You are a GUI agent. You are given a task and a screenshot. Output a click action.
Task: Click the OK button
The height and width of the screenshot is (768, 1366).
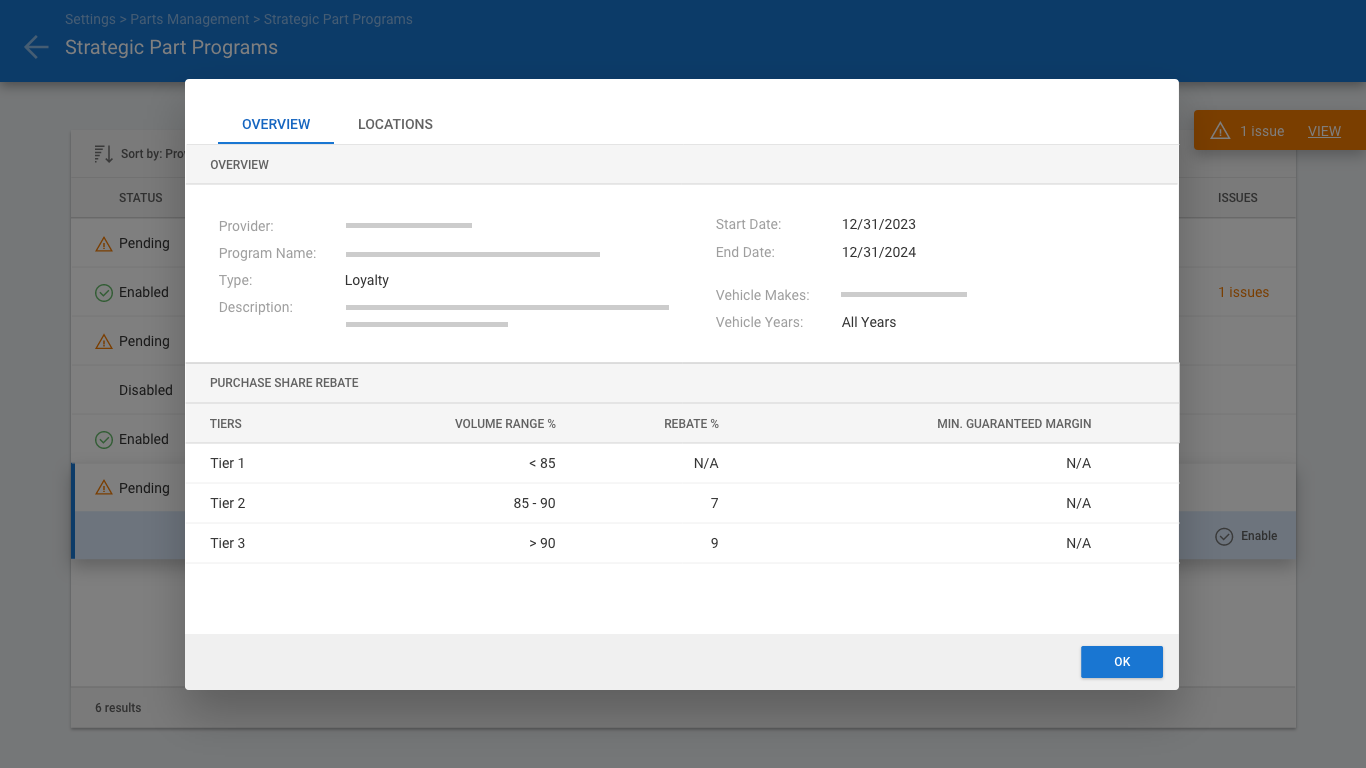click(1122, 662)
